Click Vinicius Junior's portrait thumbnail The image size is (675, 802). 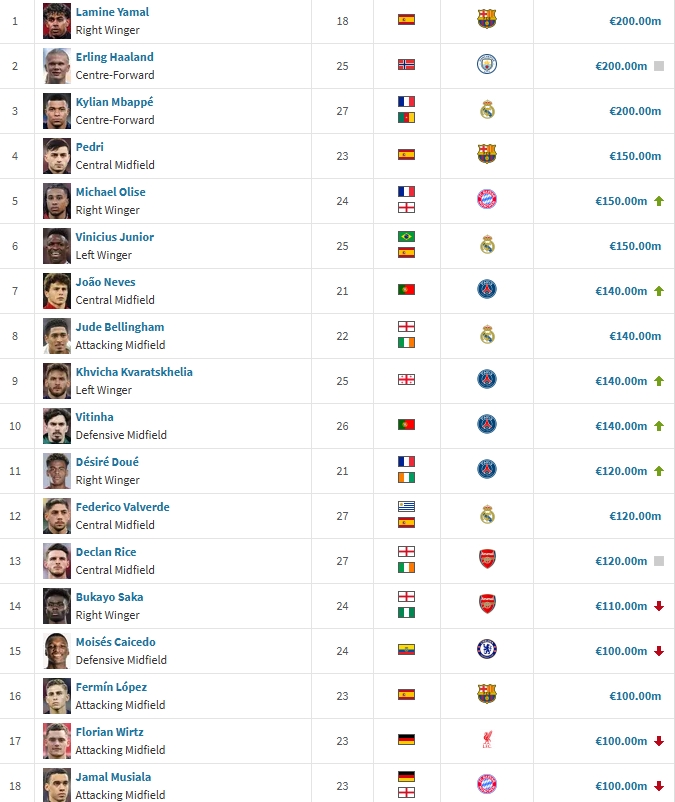click(x=57, y=246)
